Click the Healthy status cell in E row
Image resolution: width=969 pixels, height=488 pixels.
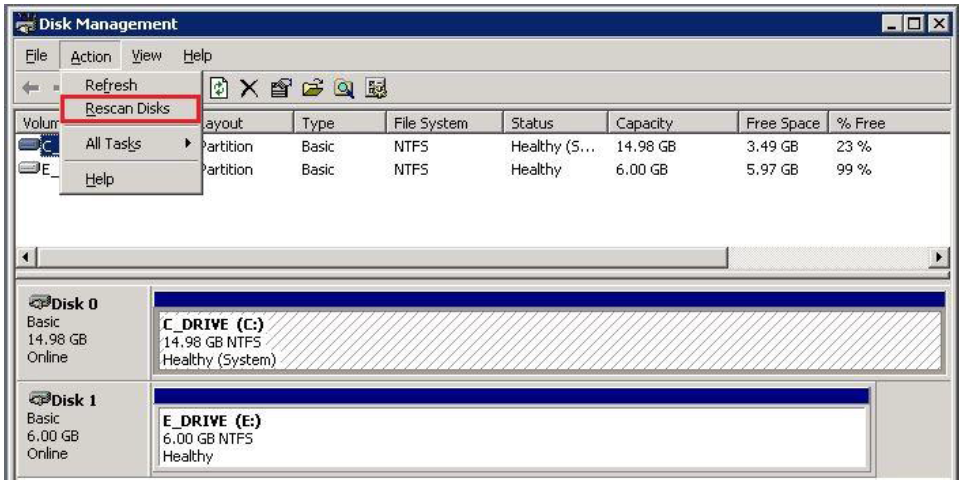click(x=536, y=169)
